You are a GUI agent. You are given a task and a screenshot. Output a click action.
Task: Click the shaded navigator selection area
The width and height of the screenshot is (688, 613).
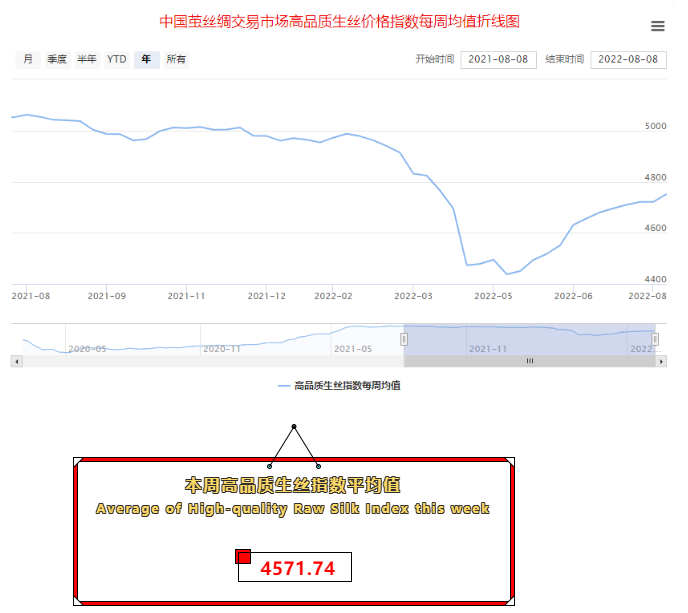coord(530,338)
